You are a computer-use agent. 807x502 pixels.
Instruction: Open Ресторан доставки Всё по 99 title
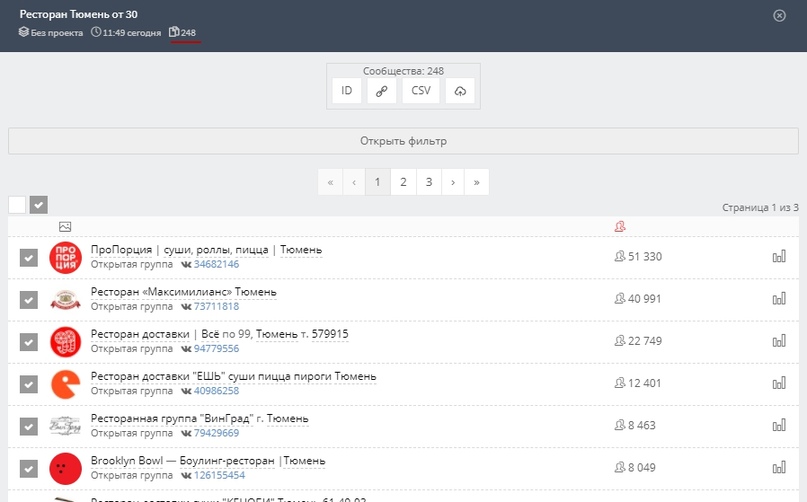coord(220,334)
